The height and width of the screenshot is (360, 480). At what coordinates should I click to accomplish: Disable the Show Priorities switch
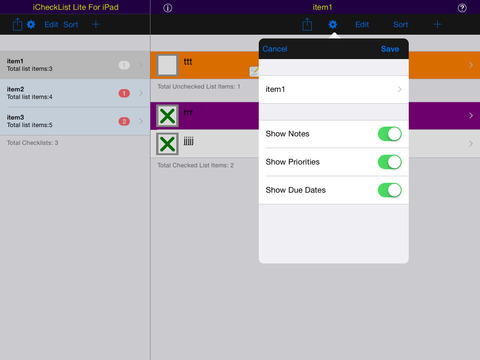point(389,162)
